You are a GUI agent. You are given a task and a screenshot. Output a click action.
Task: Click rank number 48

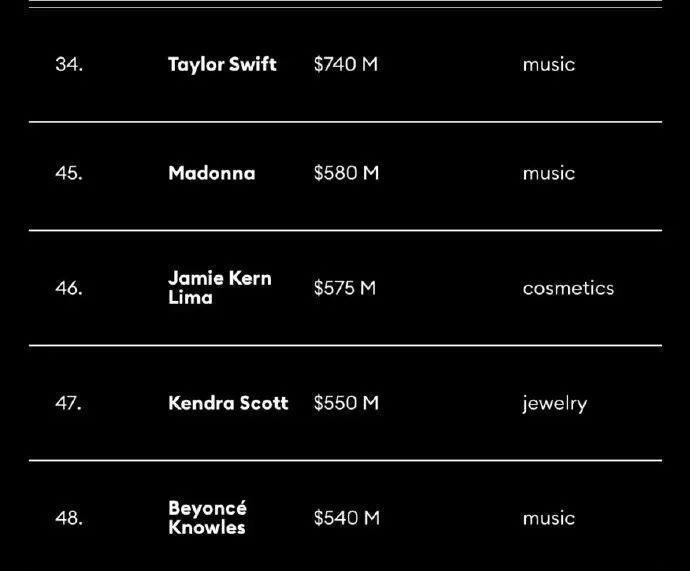69,518
